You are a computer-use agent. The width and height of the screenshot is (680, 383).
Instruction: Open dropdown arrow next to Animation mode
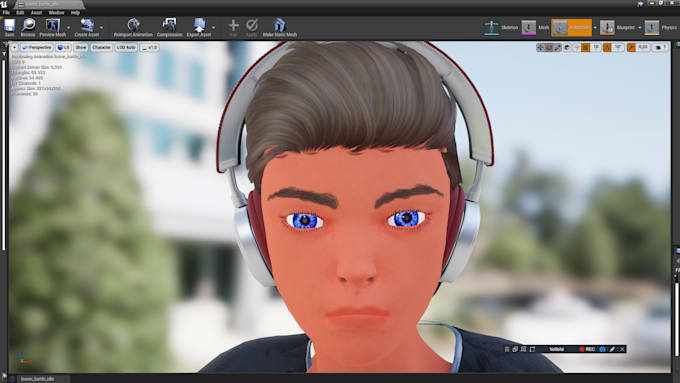pos(595,28)
